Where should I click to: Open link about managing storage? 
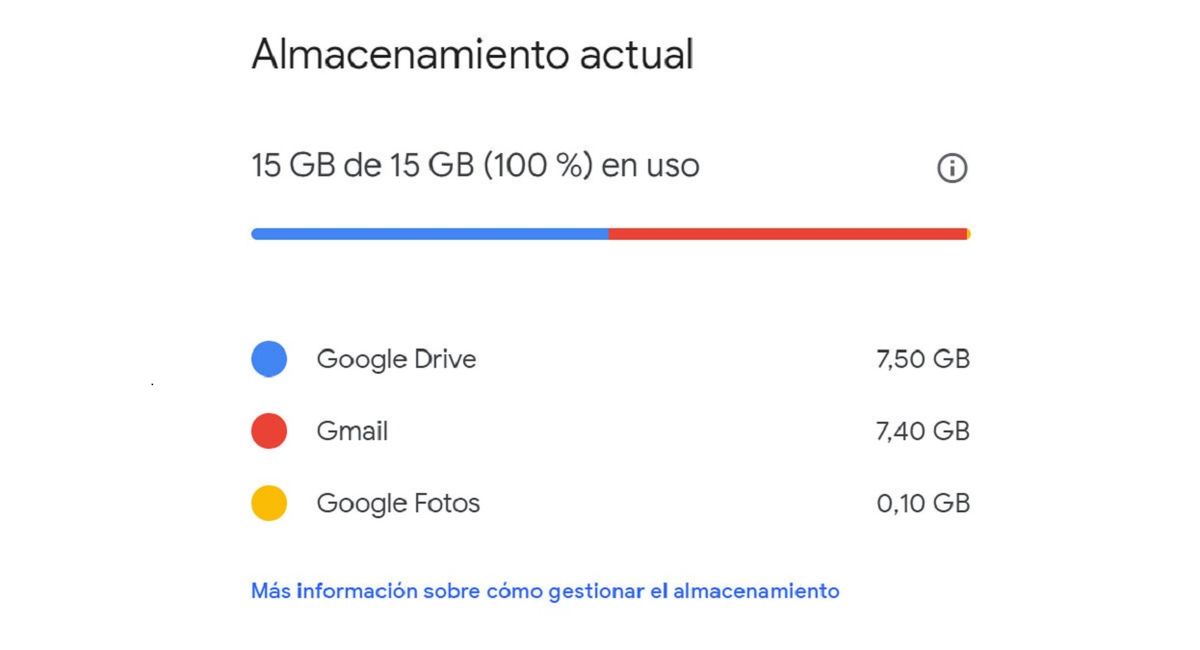pyautogui.click(x=544, y=591)
